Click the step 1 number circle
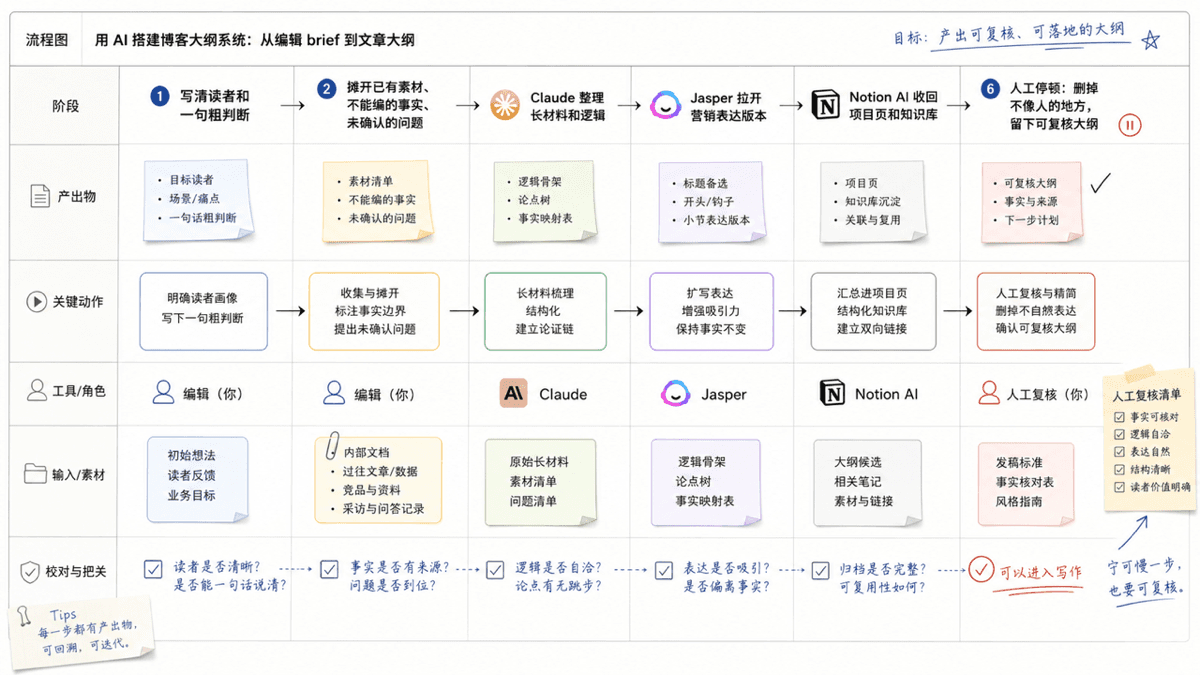Image resolution: width=1200 pixels, height=675 pixels. point(159,96)
